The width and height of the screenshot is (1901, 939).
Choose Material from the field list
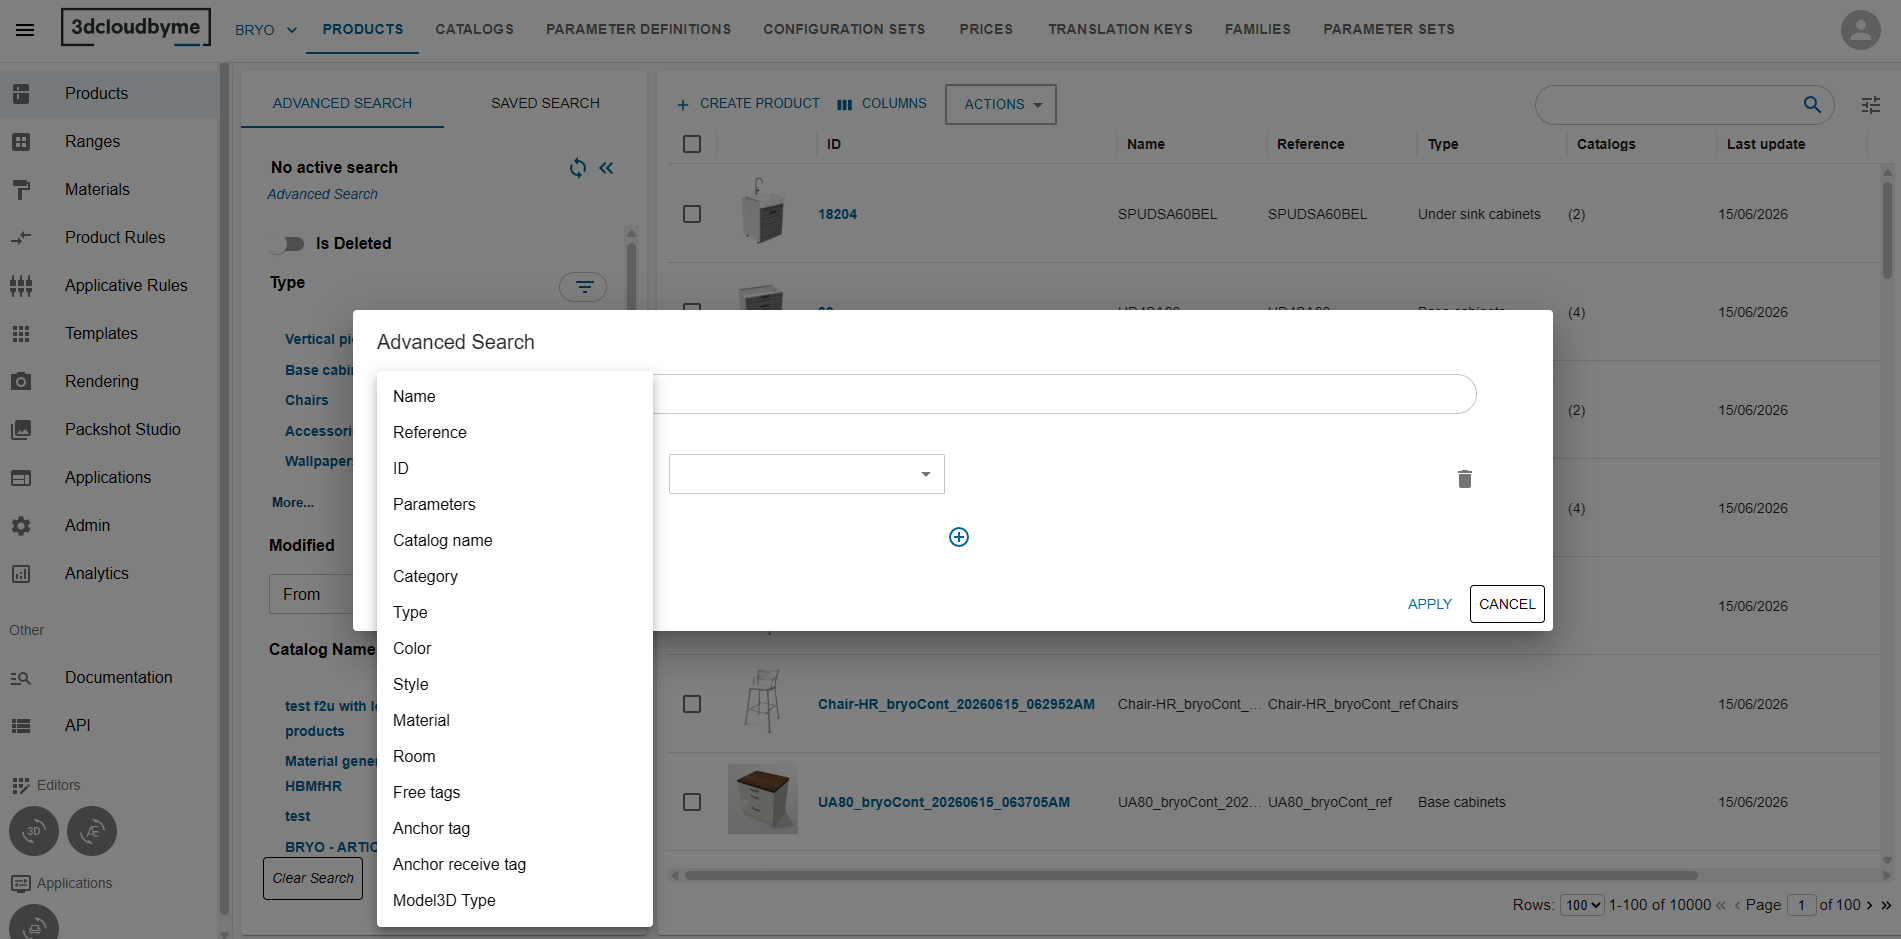(515, 721)
